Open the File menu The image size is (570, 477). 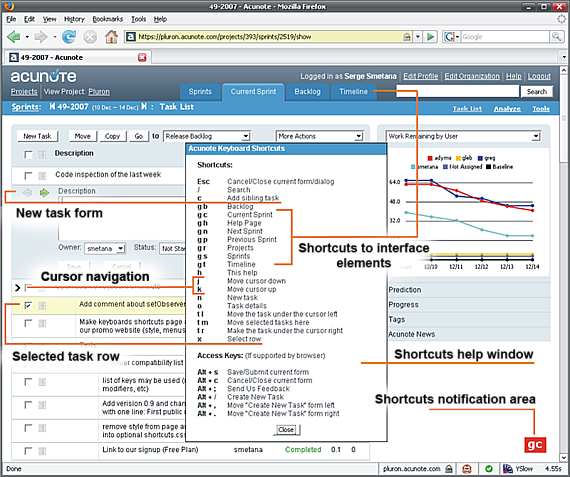pos(11,19)
